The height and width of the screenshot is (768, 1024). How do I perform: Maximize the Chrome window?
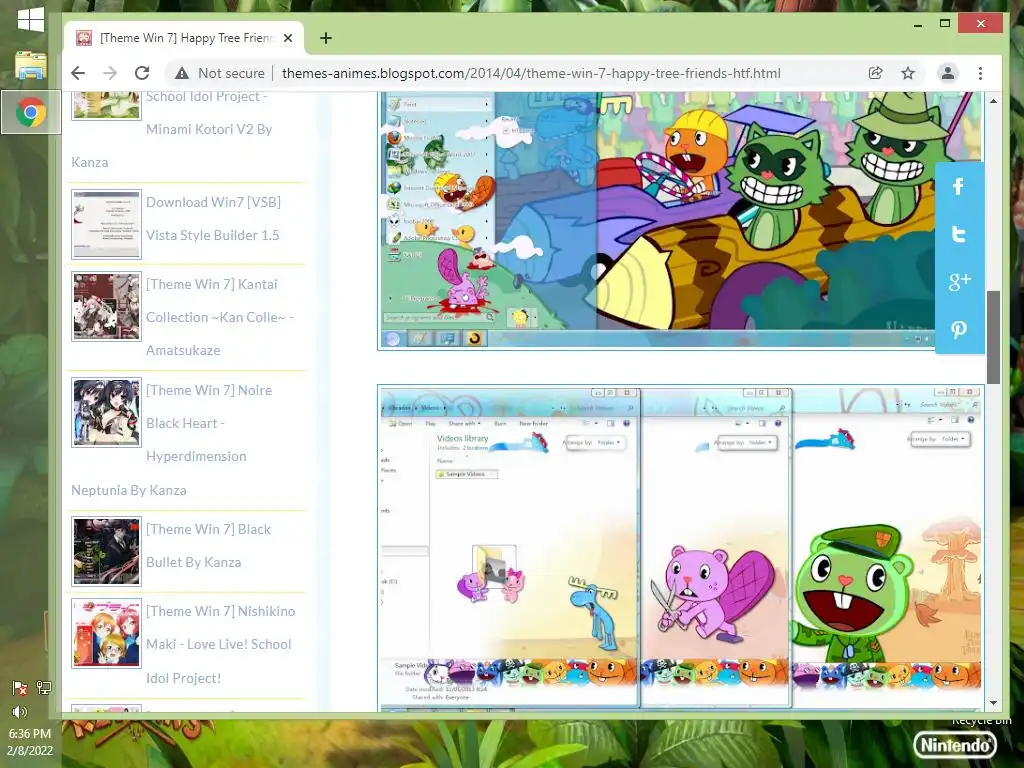point(944,24)
